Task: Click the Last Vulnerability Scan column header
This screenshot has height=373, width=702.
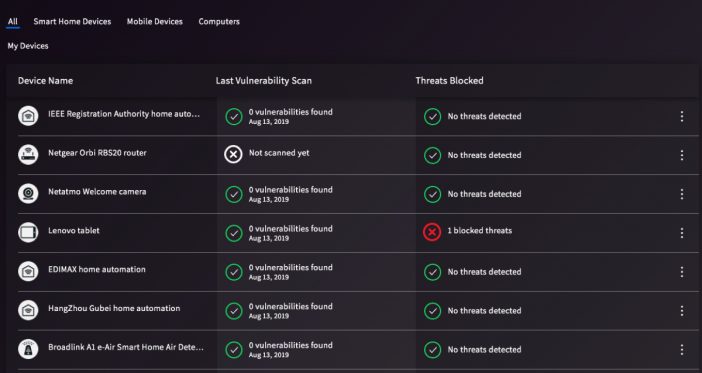Action: click(x=264, y=81)
